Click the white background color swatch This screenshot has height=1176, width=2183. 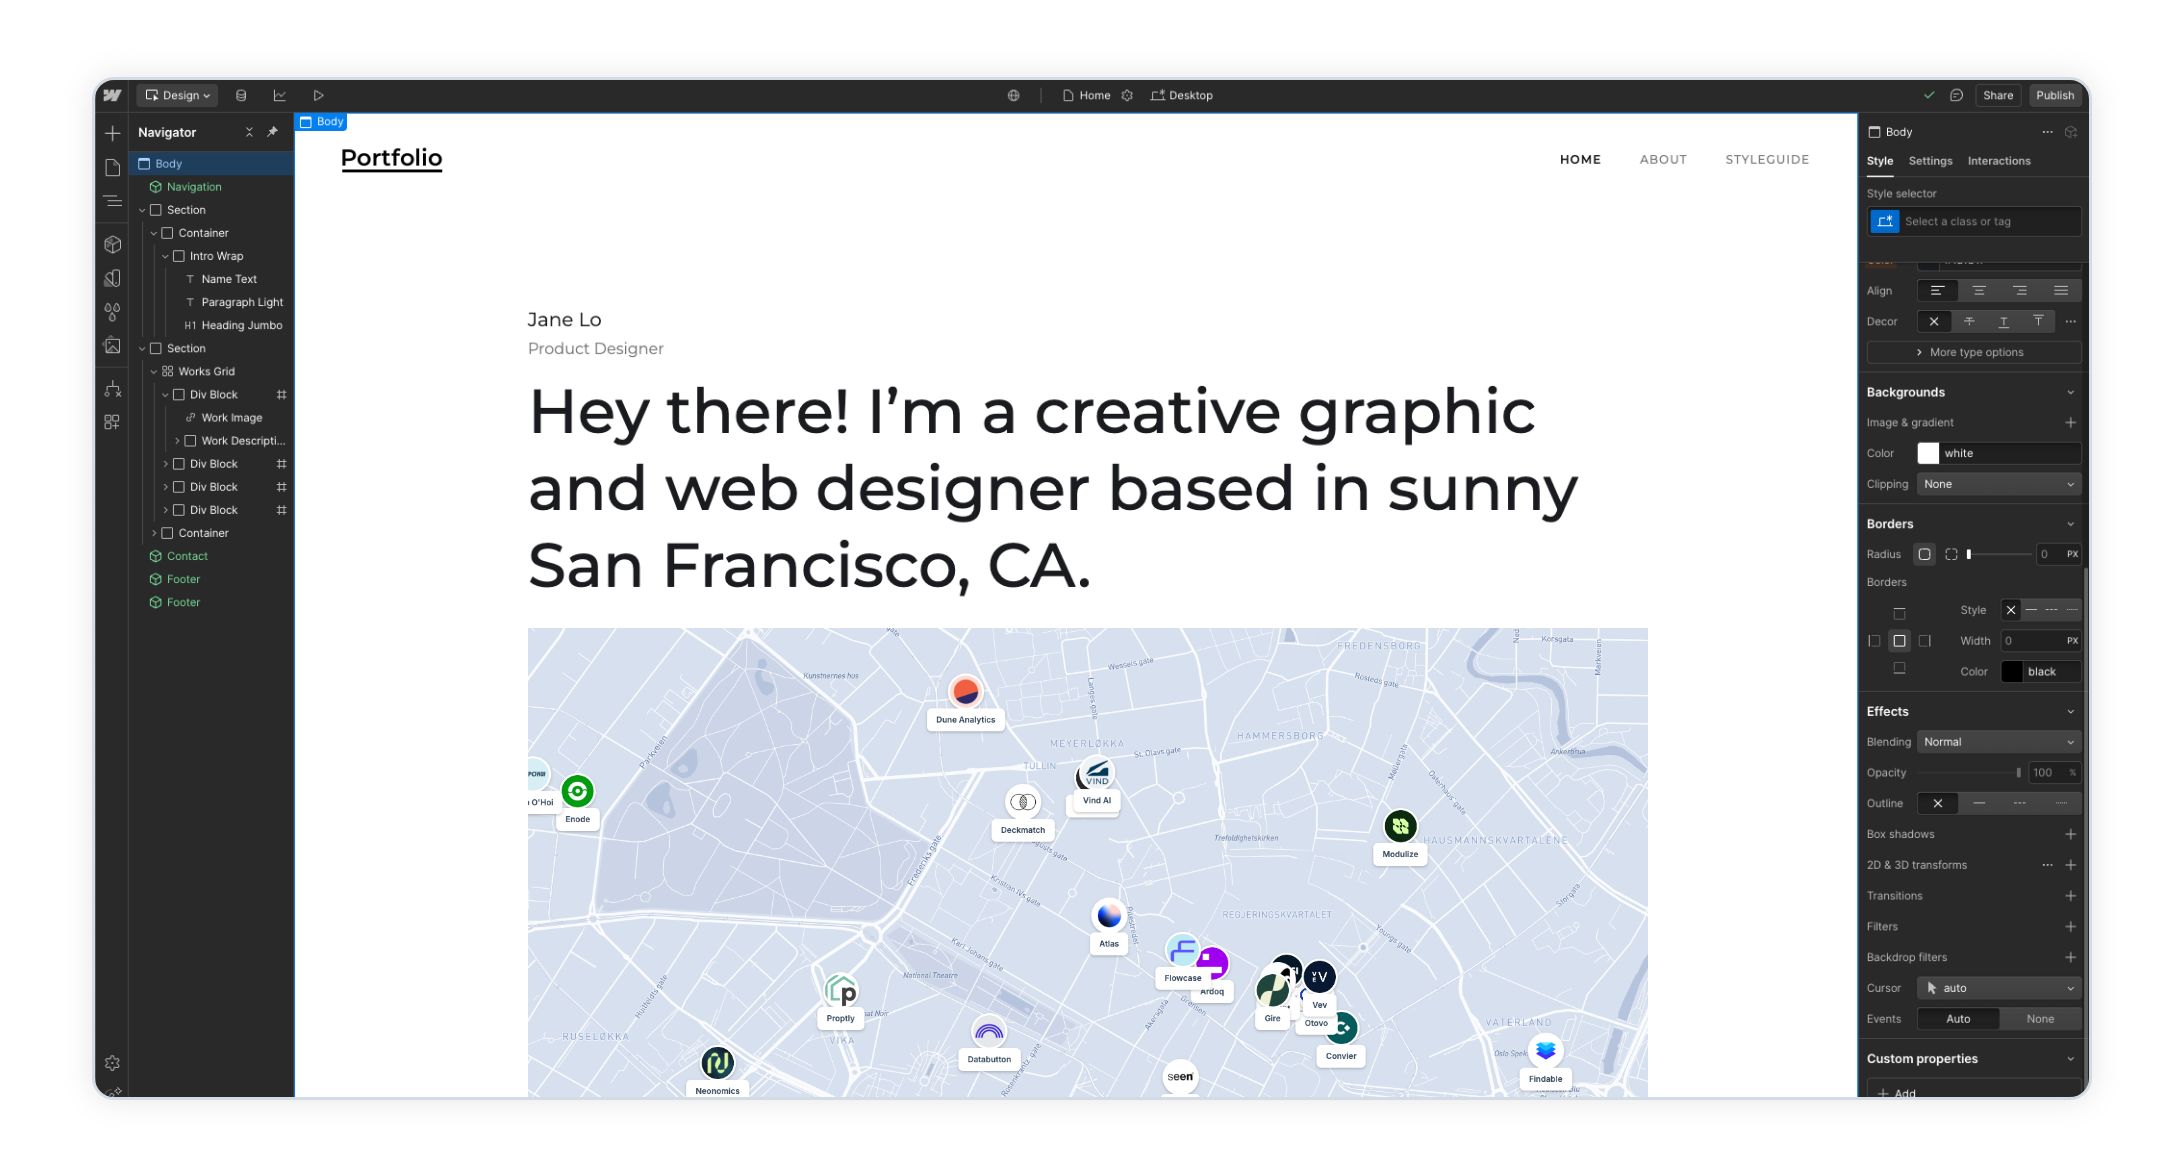[x=1928, y=453]
